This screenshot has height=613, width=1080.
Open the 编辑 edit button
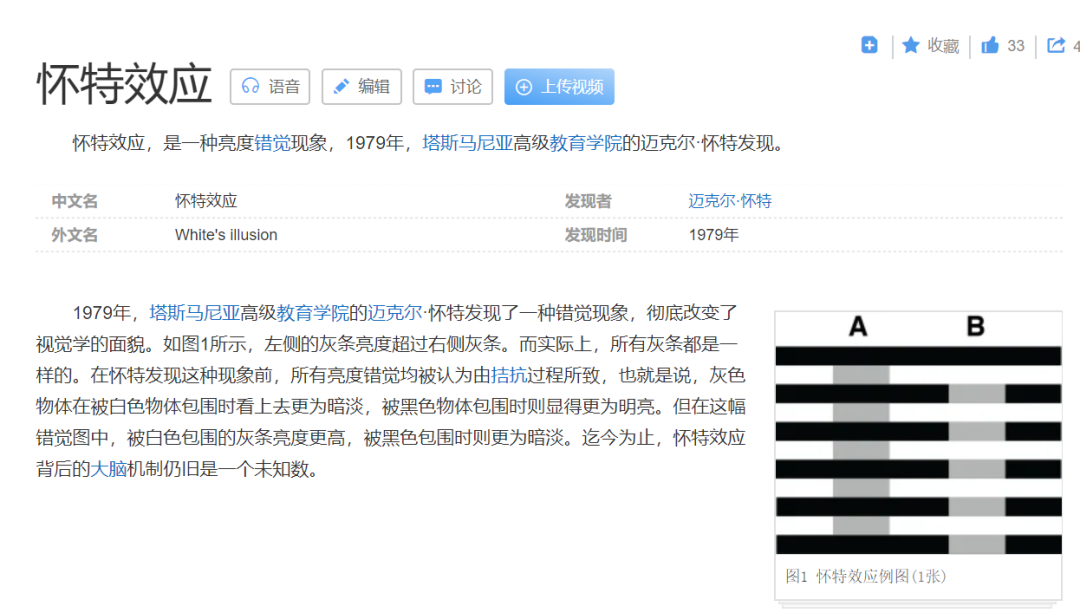[x=362, y=87]
